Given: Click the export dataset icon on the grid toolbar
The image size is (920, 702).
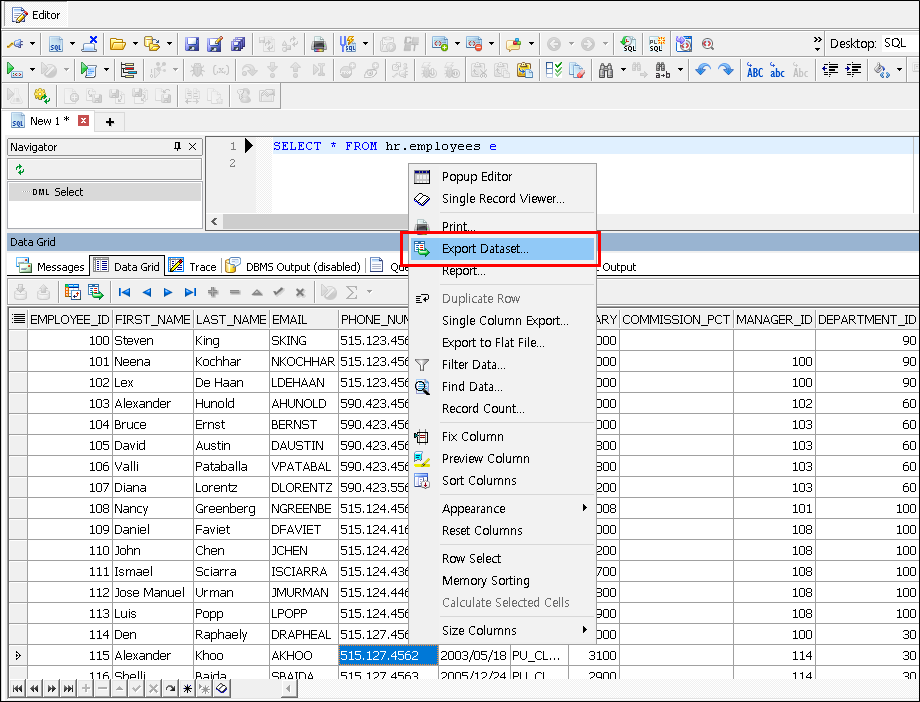Looking at the screenshot, I should [95, 292].
